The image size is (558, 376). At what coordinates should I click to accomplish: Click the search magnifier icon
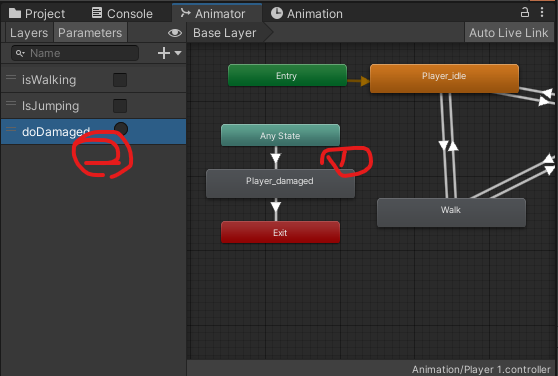point(20,53)
